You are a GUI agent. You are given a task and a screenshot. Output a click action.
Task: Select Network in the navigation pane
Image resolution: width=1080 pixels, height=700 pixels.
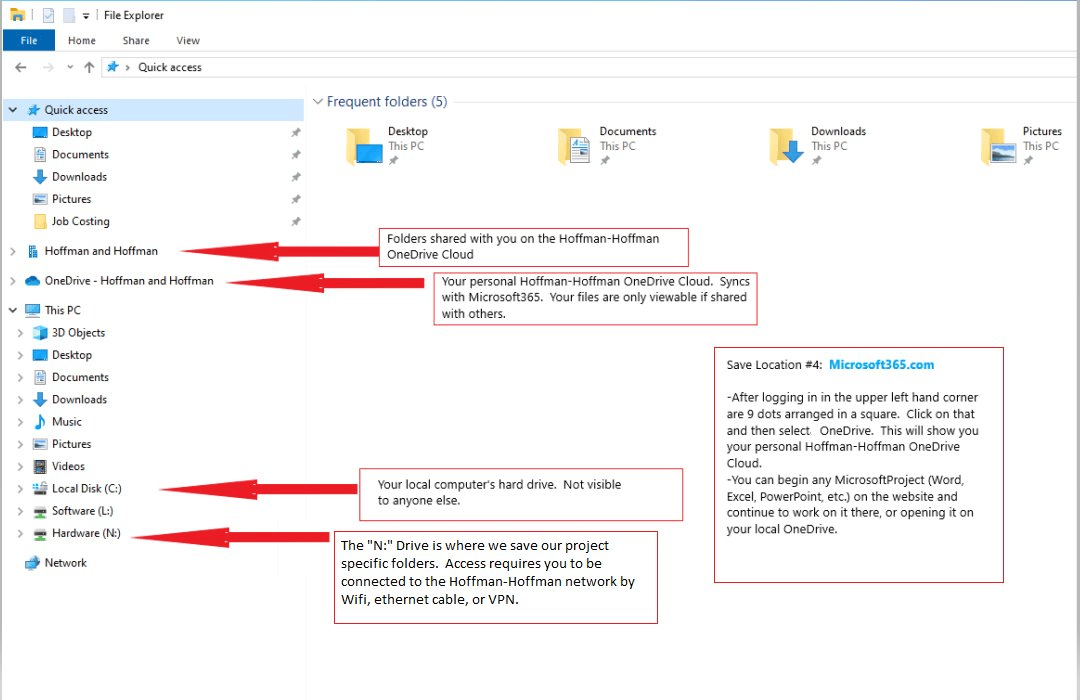coord(65,563)
